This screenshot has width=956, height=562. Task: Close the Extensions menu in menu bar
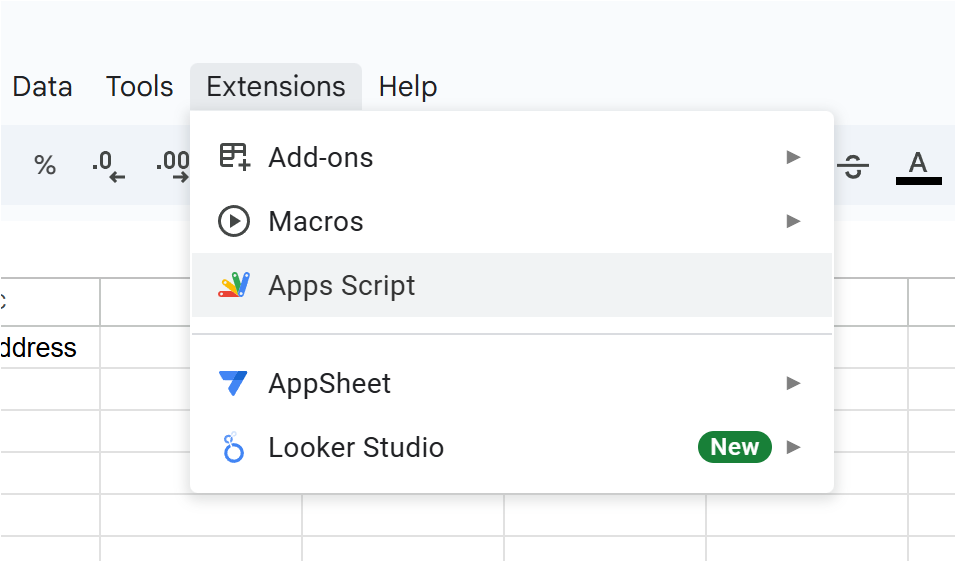point(276,87)
